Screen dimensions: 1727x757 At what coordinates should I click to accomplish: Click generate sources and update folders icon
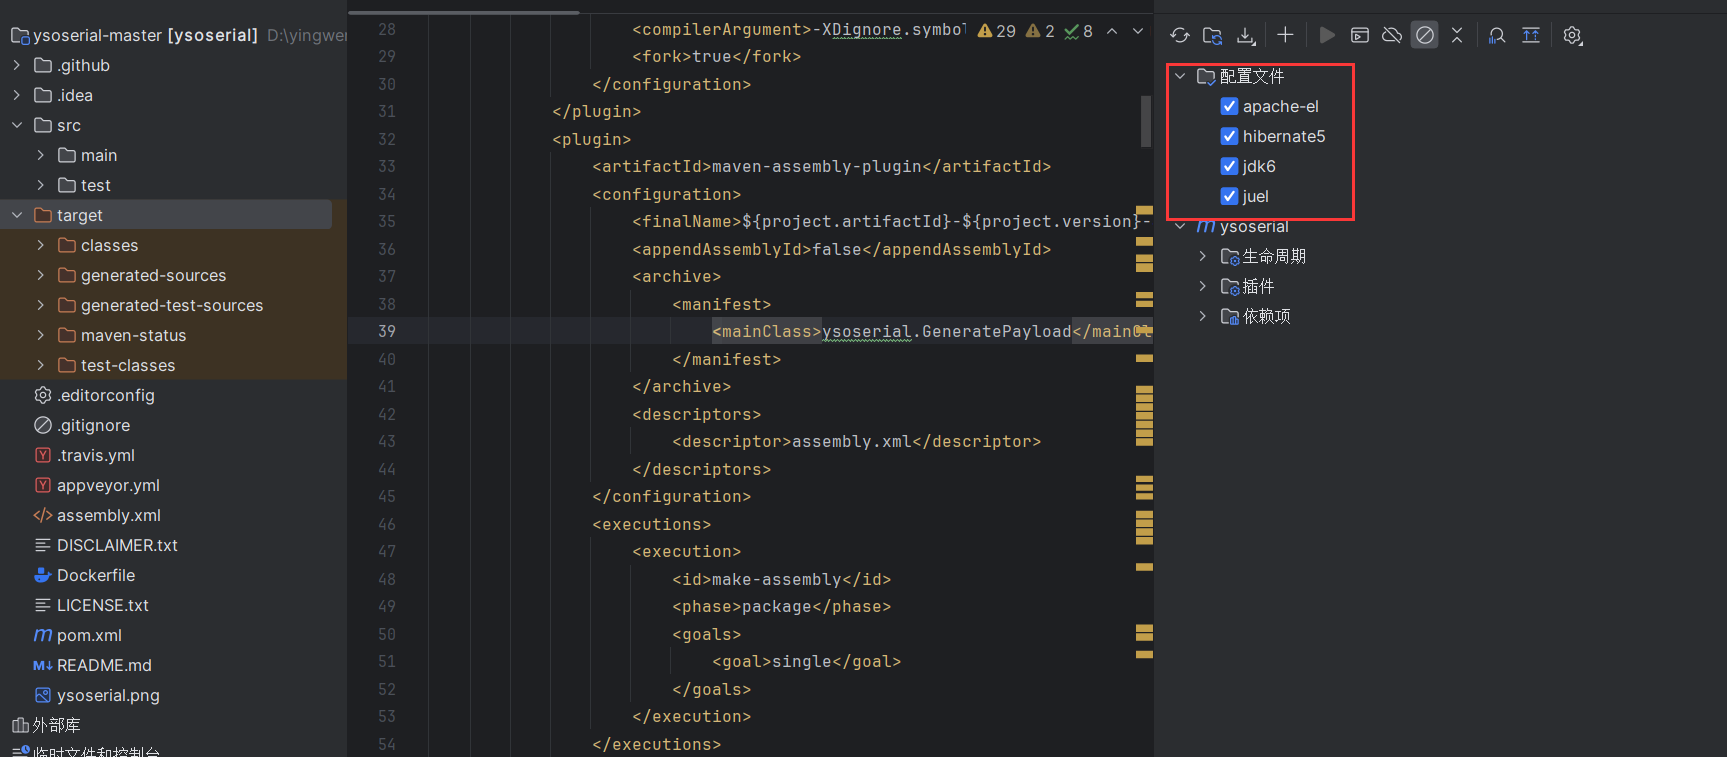coord(1212,36)
